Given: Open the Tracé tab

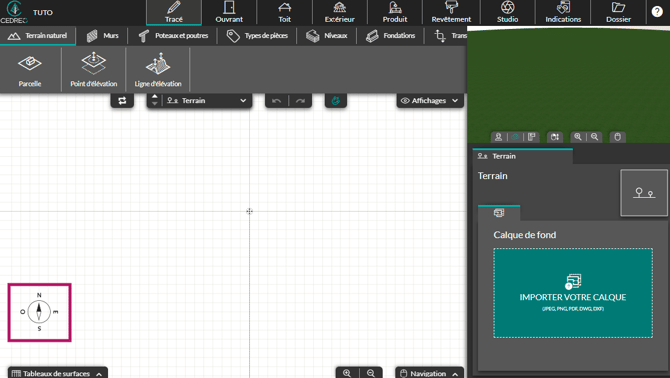Looking at the screenshot, I should coord(173,12).
